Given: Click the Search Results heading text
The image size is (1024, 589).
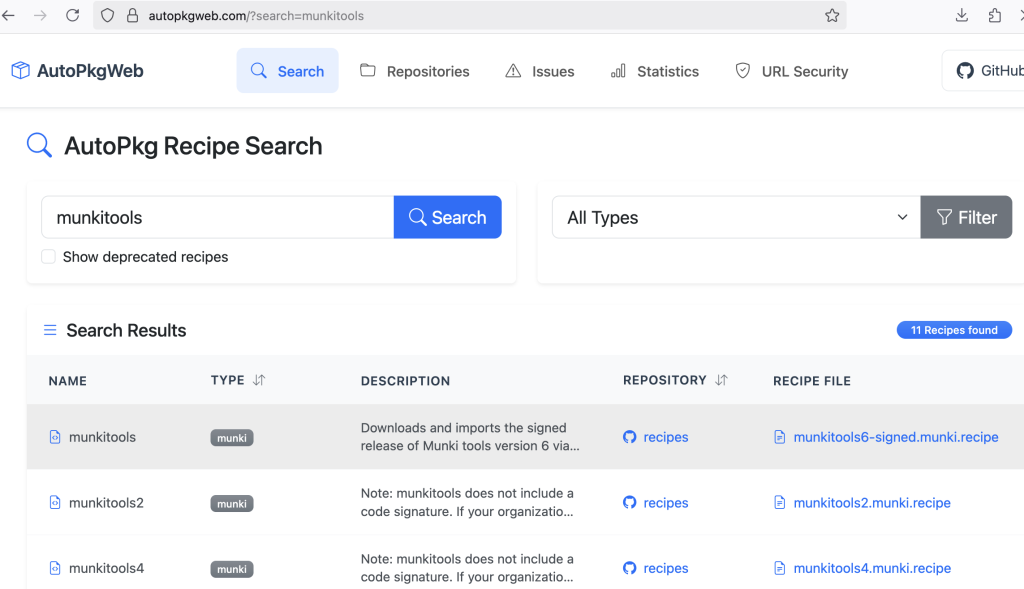Looking at the screenshot, I should tap(126, 330).
